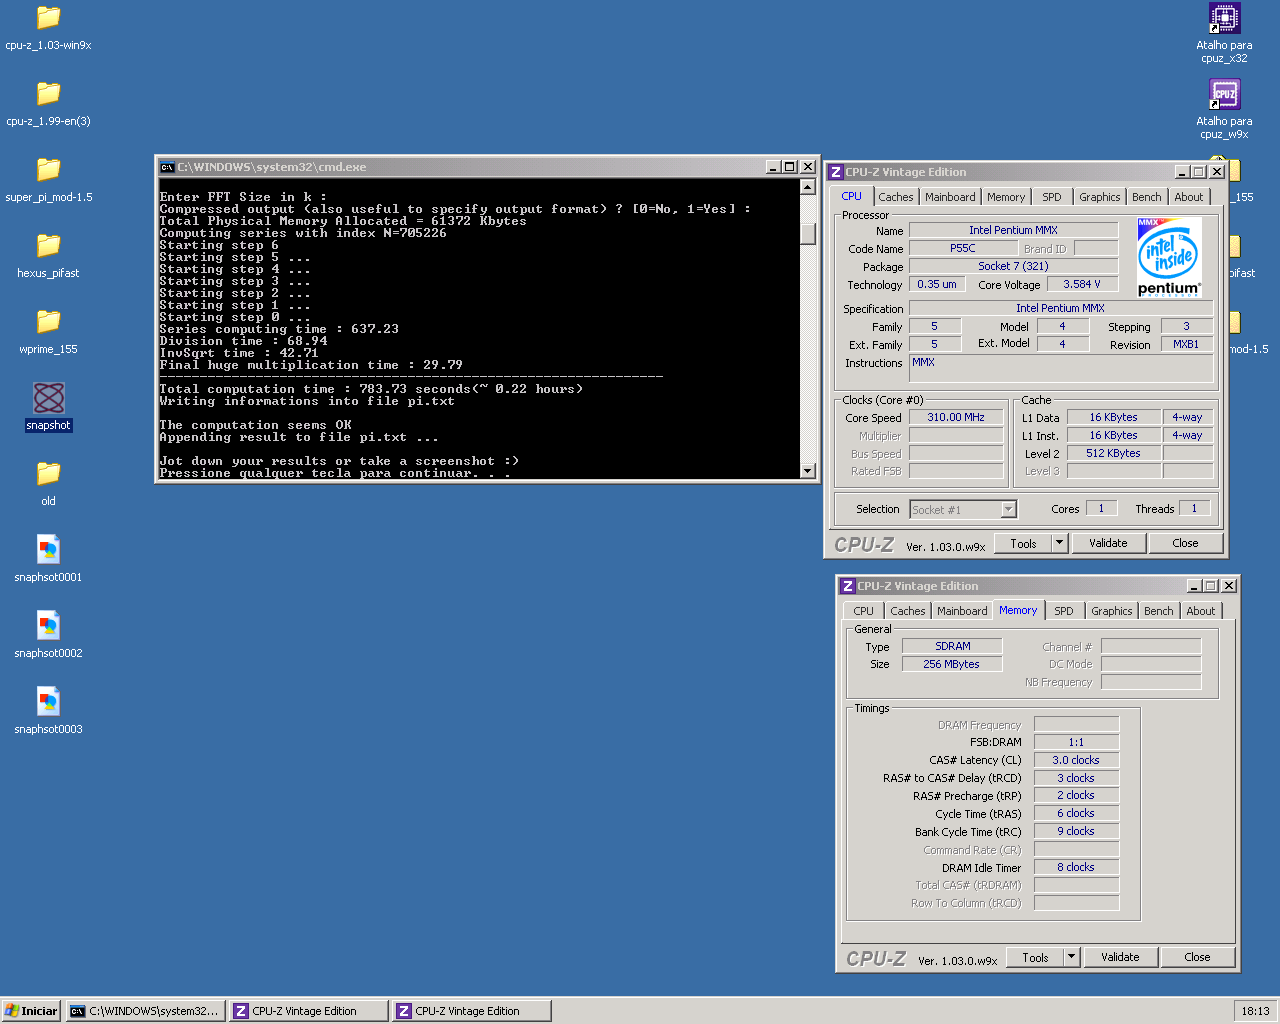Click Validate button in upper CPU-Z window
Viewport: 1280px width, 1024px height.
(x=1108, y=543)
